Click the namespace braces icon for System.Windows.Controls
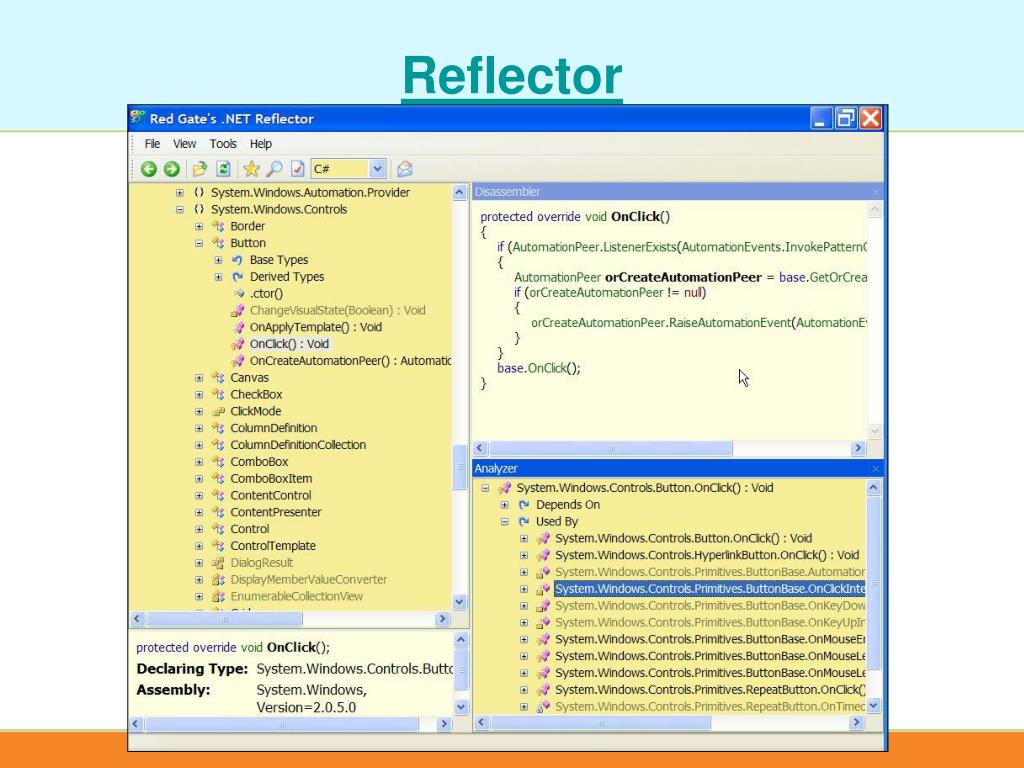The image size is (1024, 768). point(199,210)
